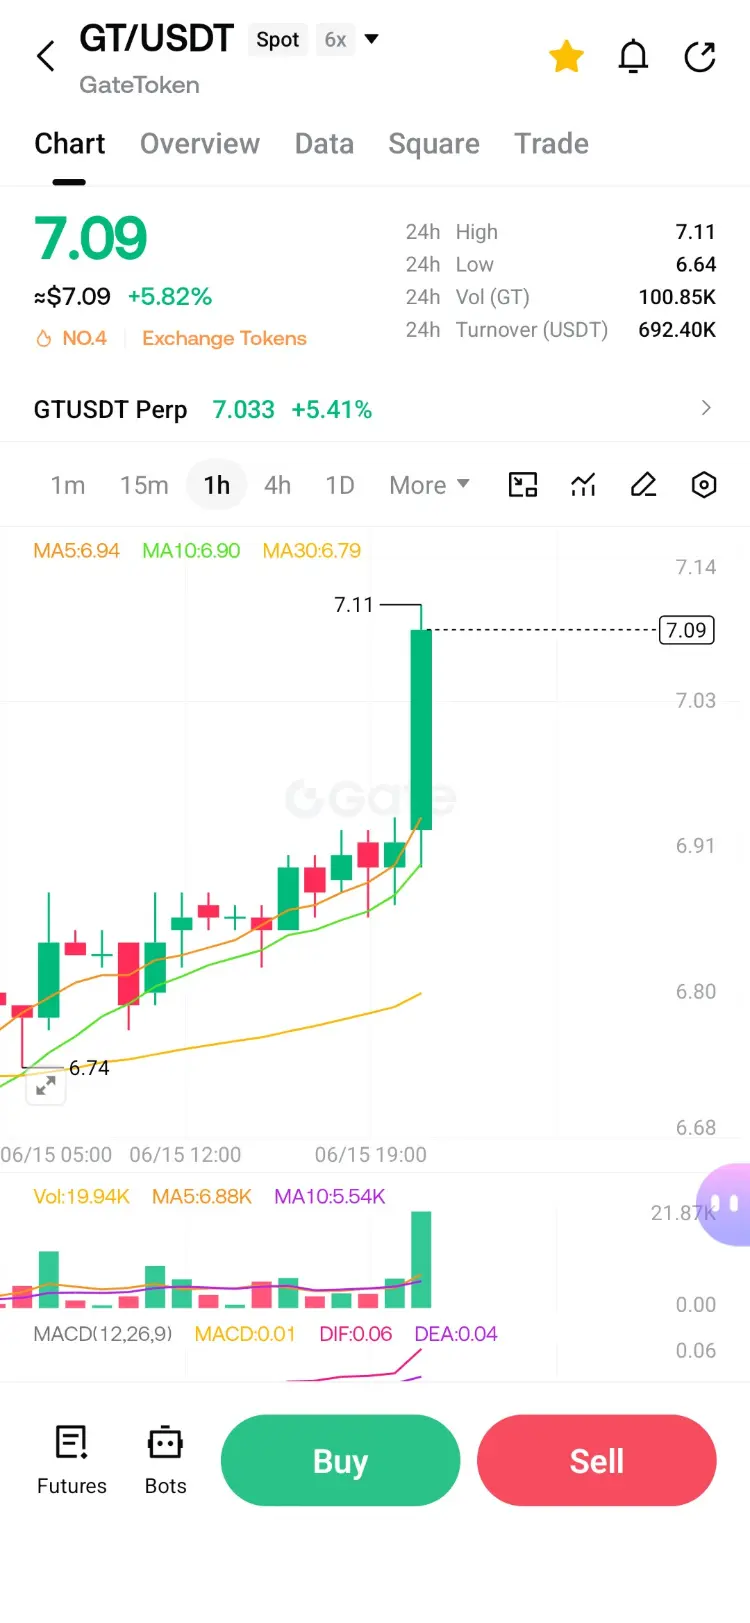The image size is (750, 1623).
Task: Select the 1h interval
Action: click(217, 485)
